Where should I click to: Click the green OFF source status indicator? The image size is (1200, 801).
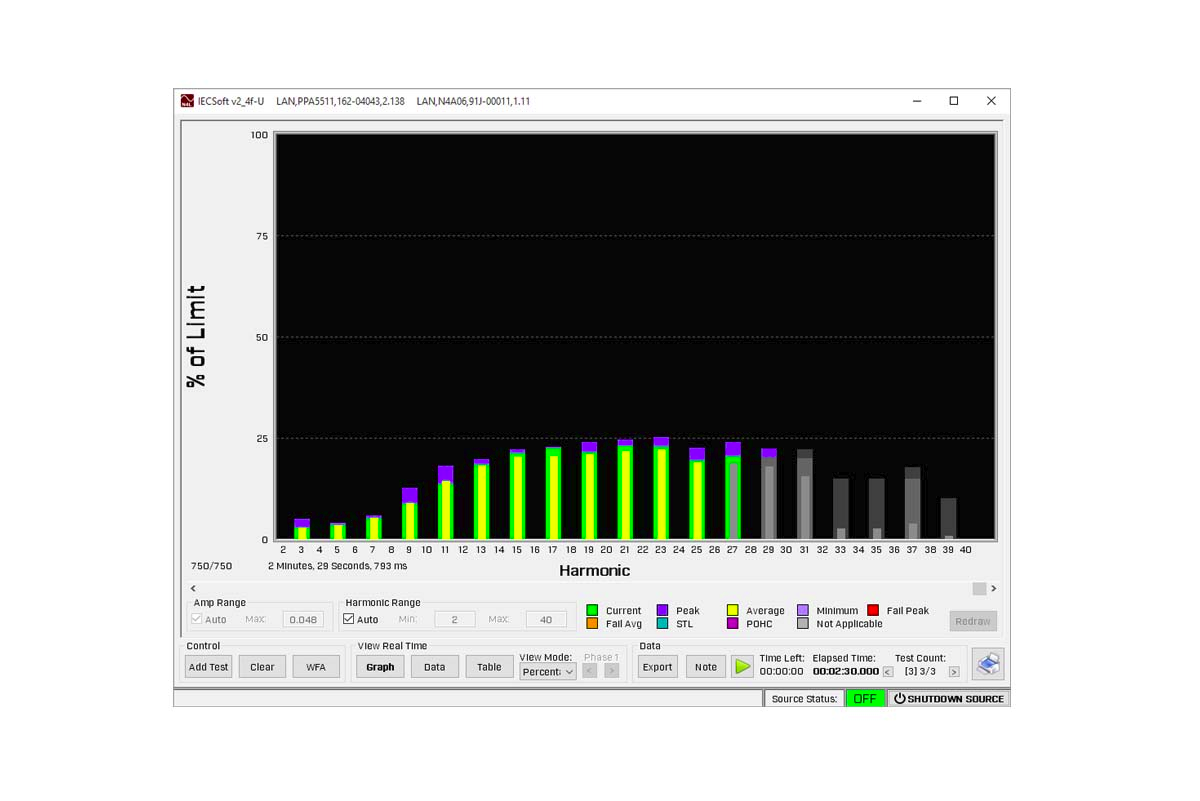[865, 698]
